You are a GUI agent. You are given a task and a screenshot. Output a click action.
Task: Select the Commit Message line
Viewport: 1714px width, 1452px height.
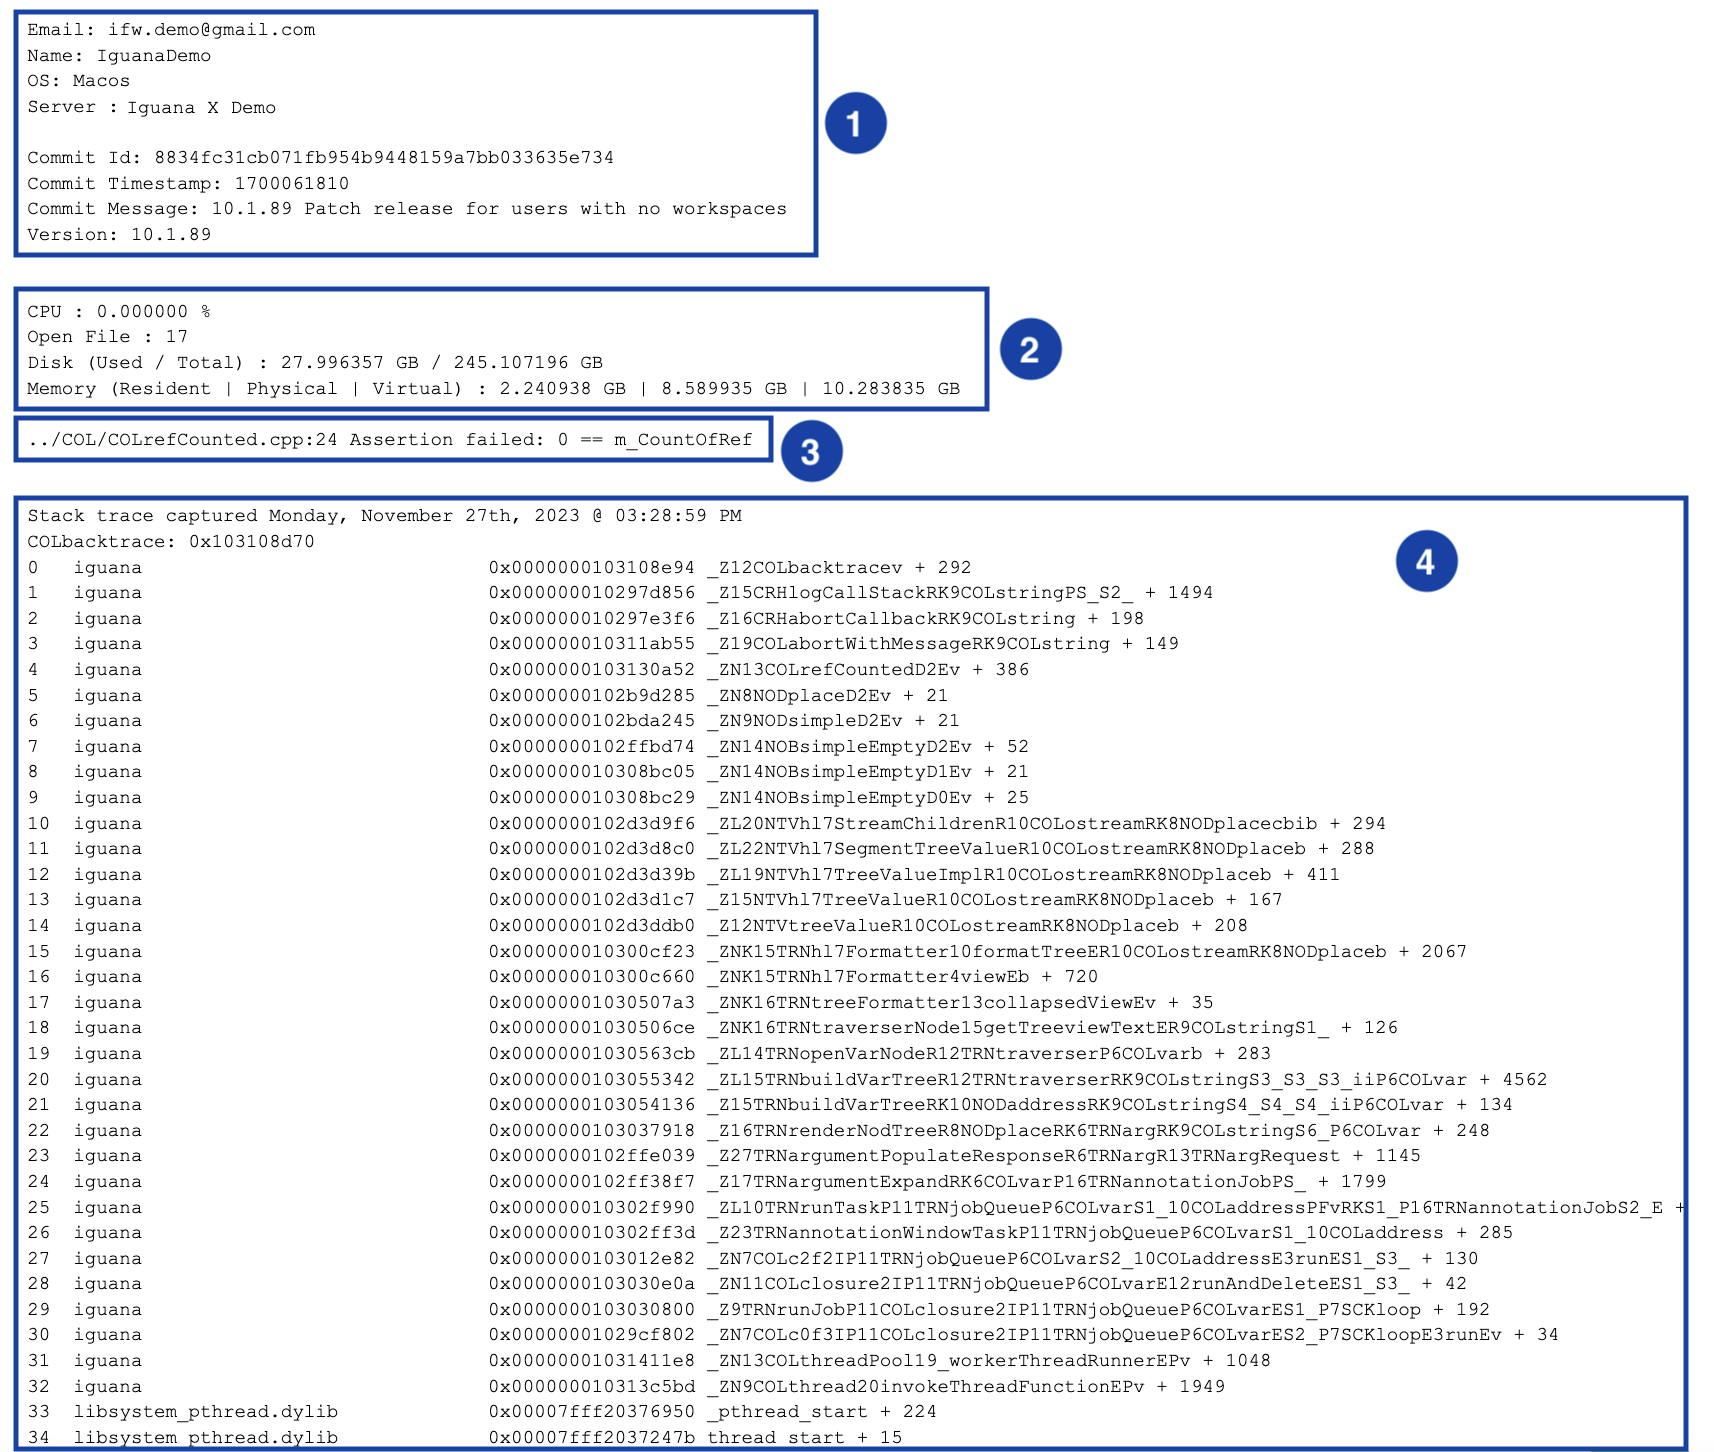tap(406, 209)
